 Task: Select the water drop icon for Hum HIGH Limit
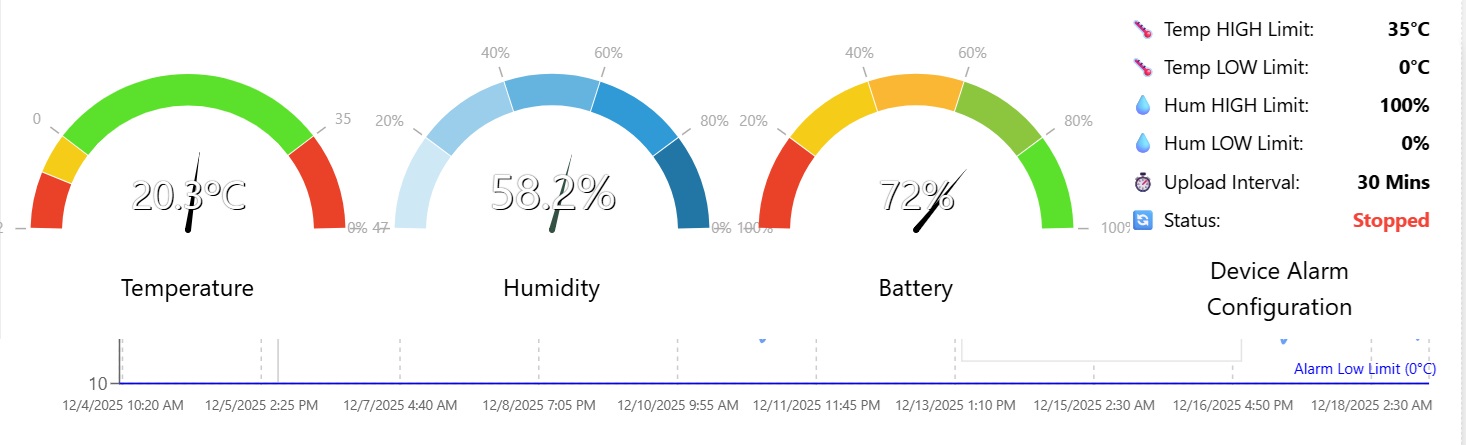click(1143, 105)
